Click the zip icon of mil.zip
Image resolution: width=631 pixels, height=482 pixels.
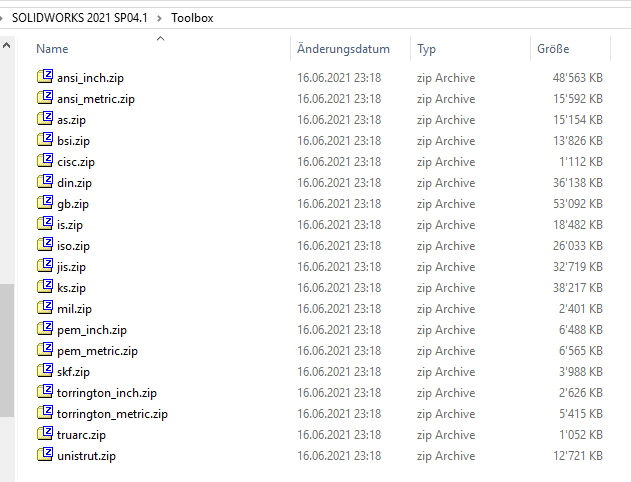click(x=45, y=307)
